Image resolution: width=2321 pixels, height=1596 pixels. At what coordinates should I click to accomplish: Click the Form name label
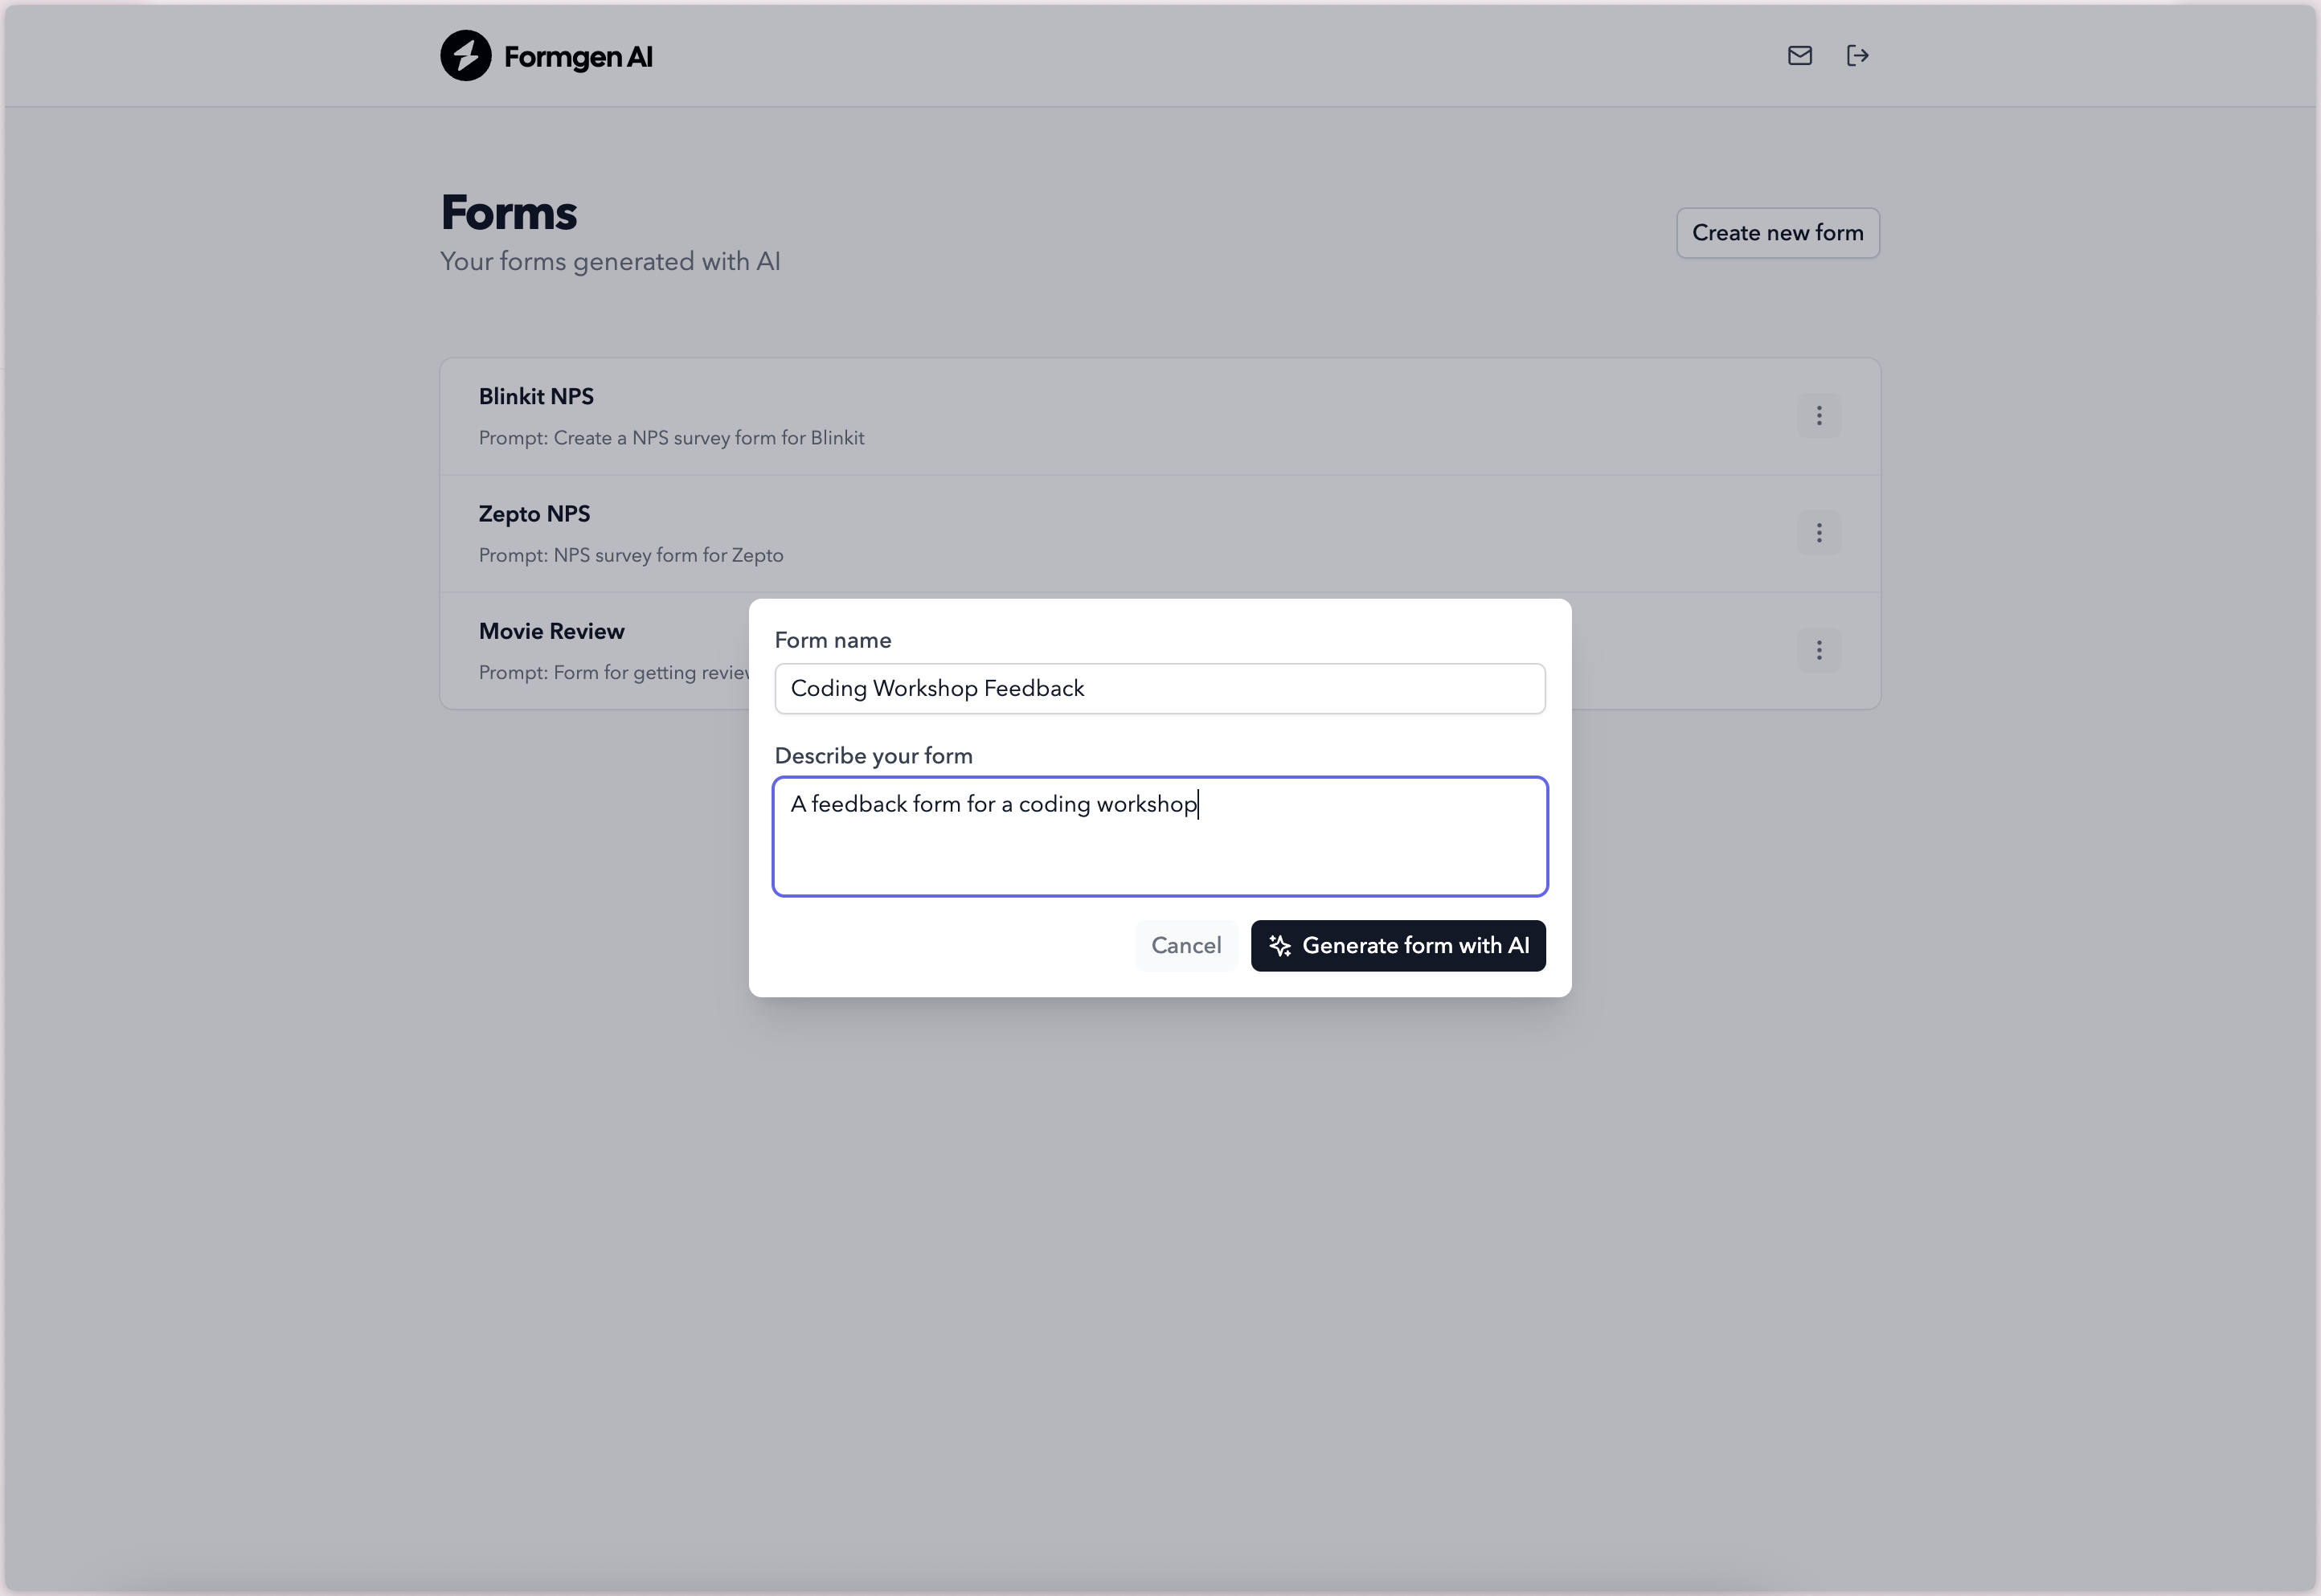point(832,640)
